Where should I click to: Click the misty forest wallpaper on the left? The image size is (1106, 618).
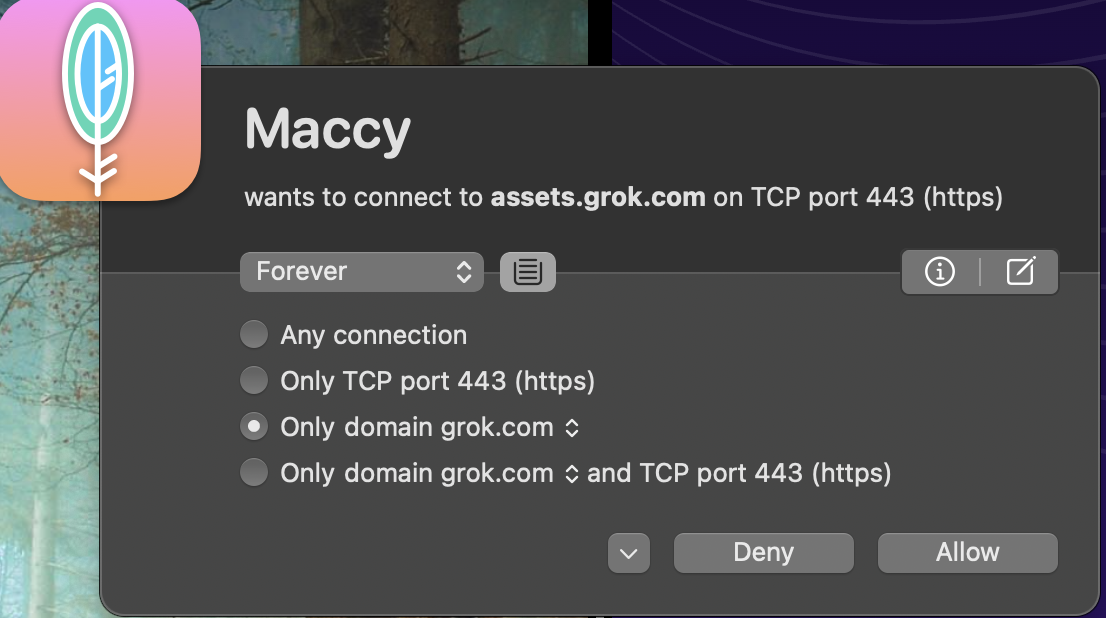[x=49, y=409]
